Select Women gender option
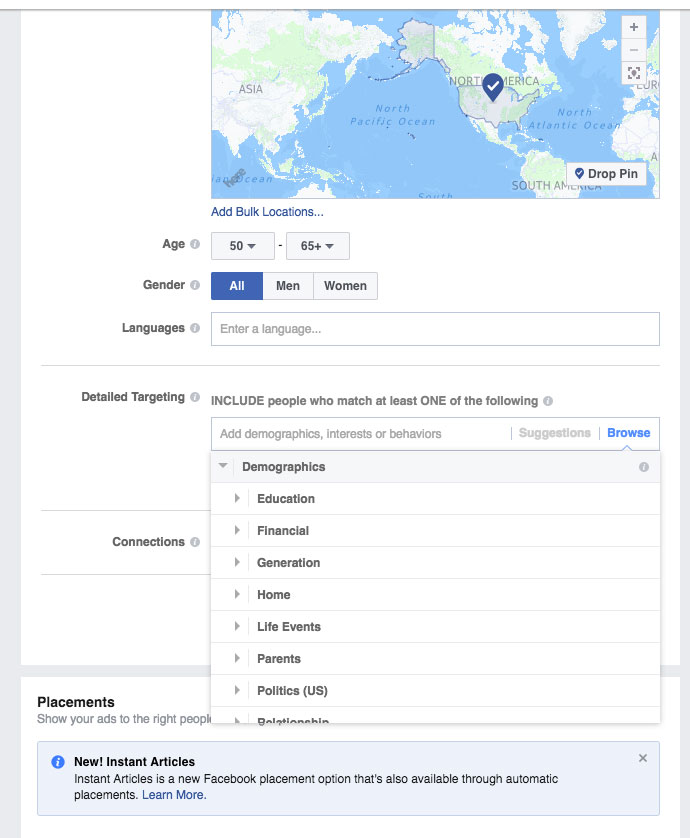 tap(345, 286)
